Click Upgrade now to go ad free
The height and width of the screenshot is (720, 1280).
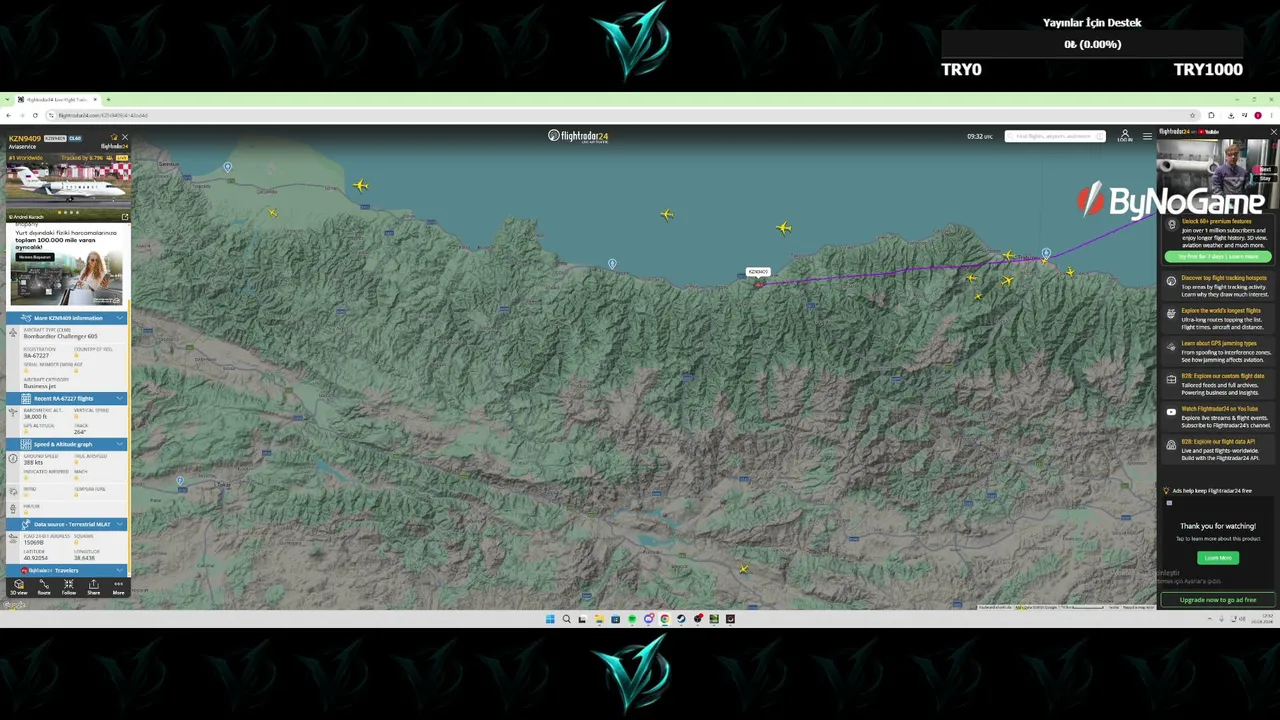coord(1218,600)
